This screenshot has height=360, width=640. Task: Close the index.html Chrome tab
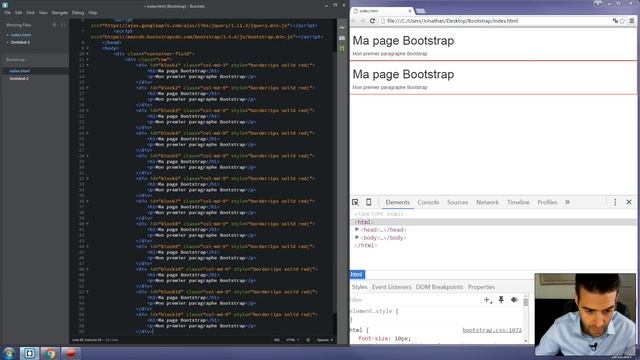pyautogui.click(x=410, y=11)
